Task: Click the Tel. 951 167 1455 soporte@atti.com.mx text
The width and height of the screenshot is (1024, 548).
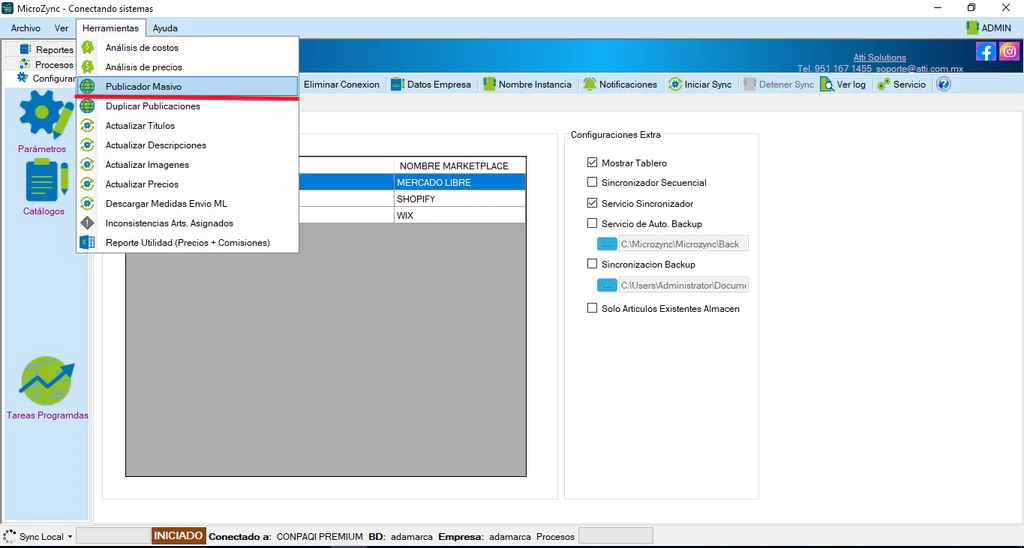Action: pos(880,68)
